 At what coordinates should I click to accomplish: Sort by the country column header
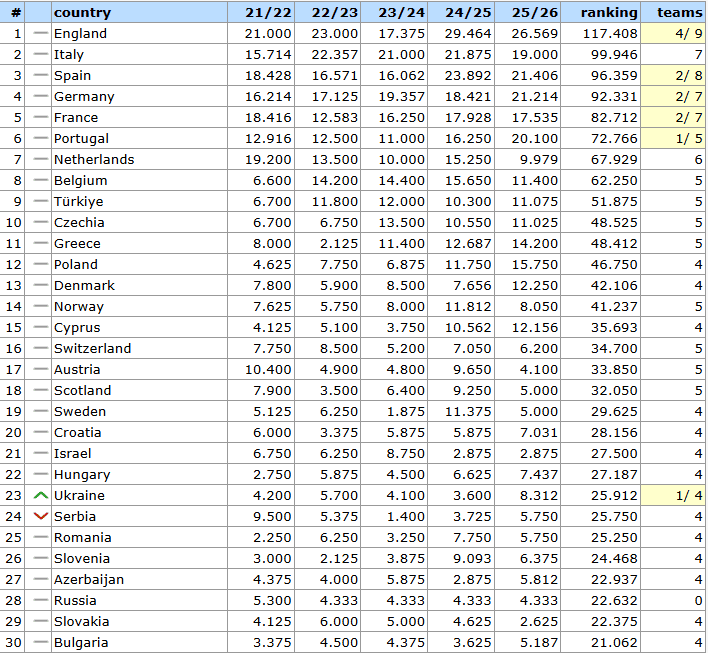coord(82,13)
